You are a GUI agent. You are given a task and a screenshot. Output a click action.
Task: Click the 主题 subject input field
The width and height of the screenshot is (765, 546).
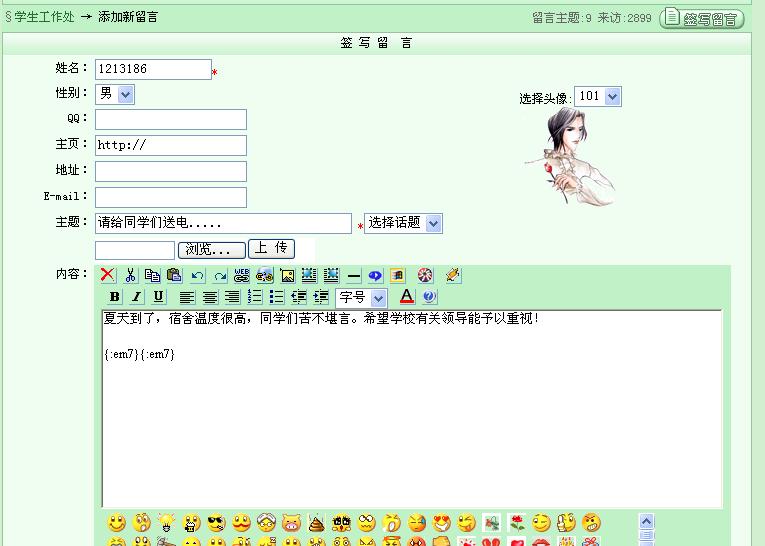coord(223,223)
